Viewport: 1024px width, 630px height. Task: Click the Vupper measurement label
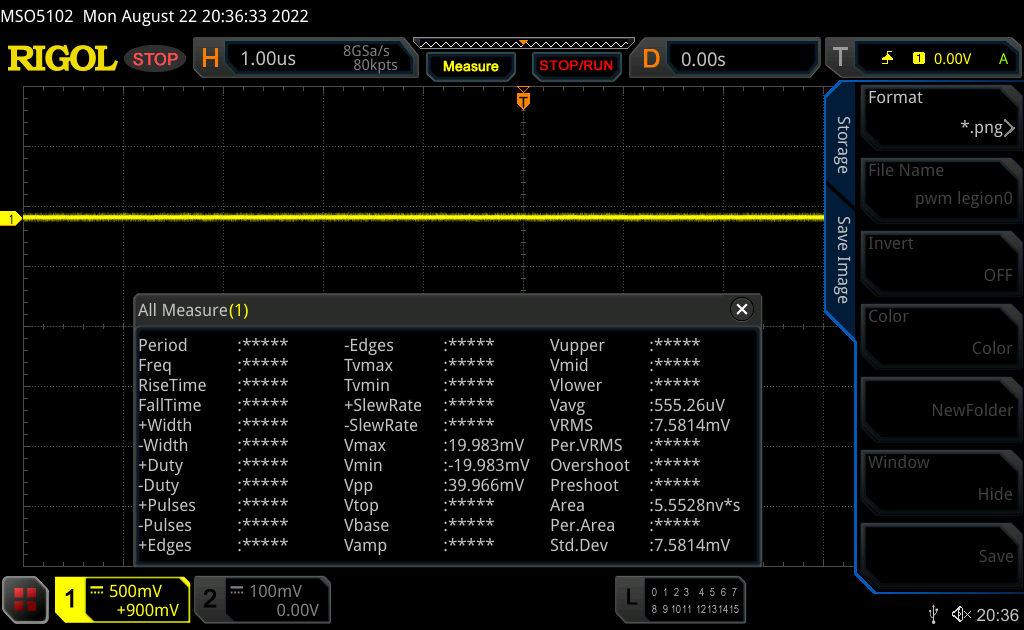pos(577,346)
